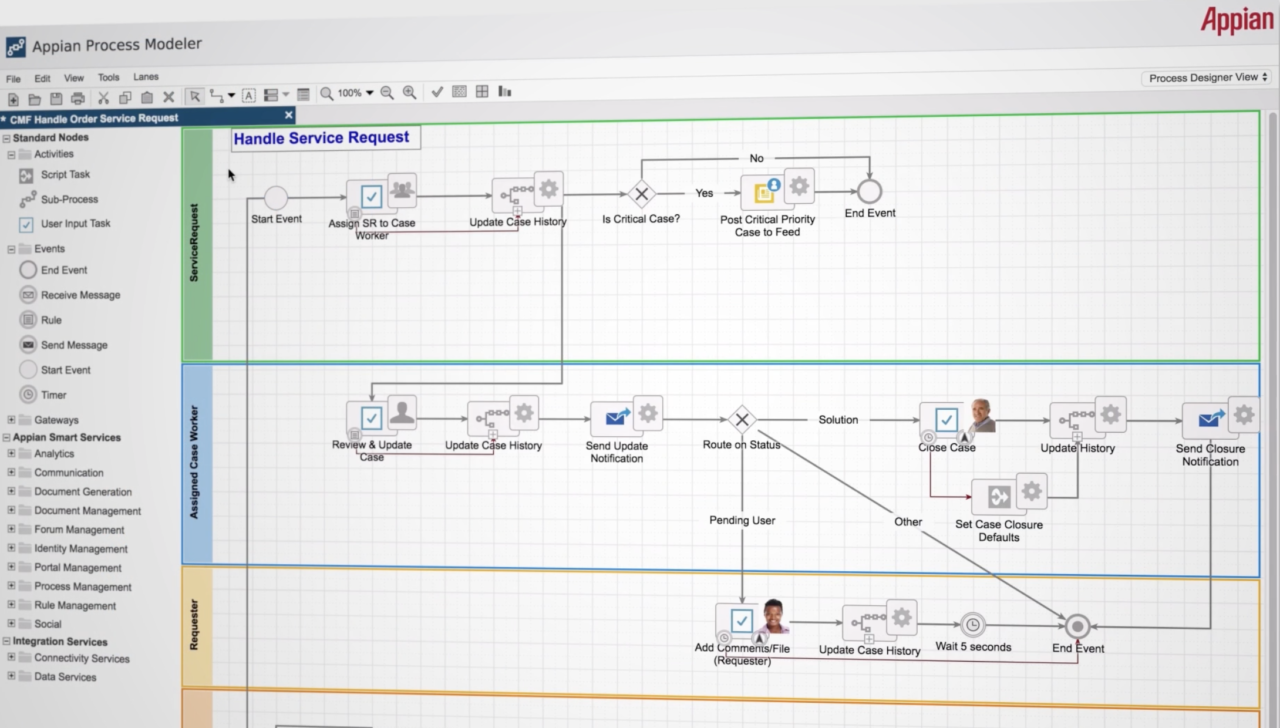
Task: Click the Zoom Out magnifier icon
Action: click(x=387, y=93)
